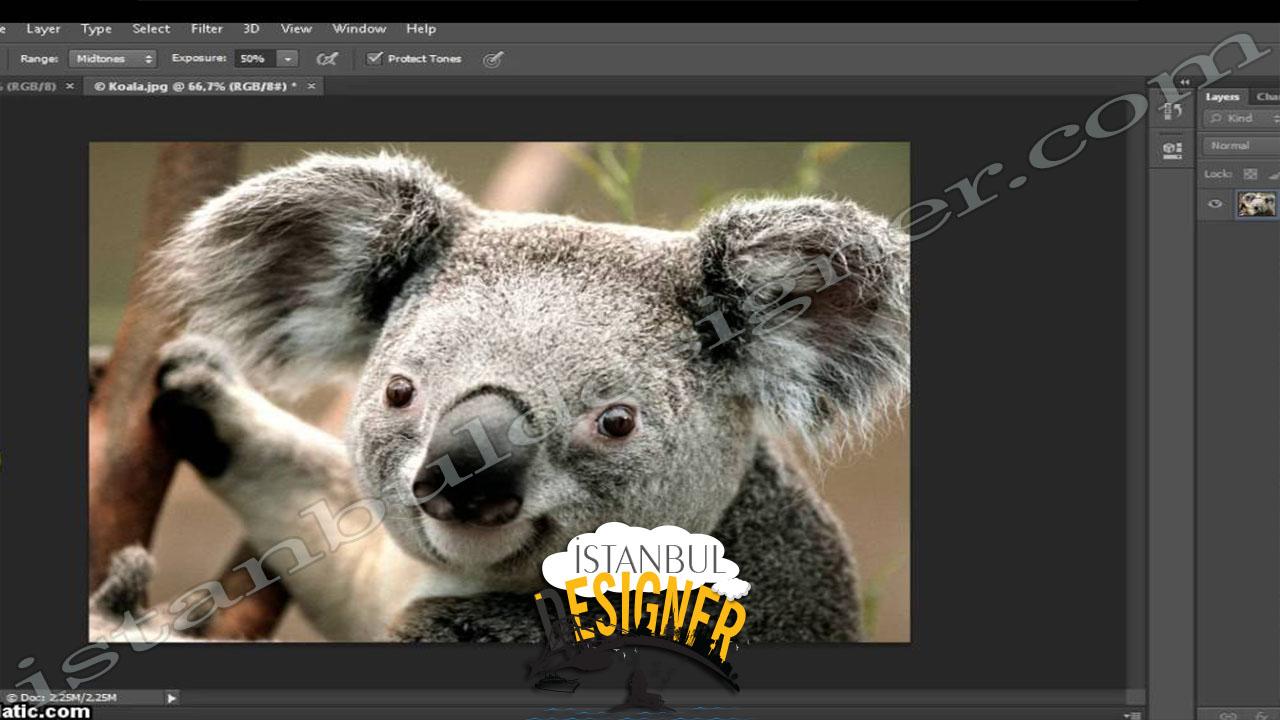Close the first (RGB/8) document tab
This screenshot has width=1280, height=720.
(69, 87)
